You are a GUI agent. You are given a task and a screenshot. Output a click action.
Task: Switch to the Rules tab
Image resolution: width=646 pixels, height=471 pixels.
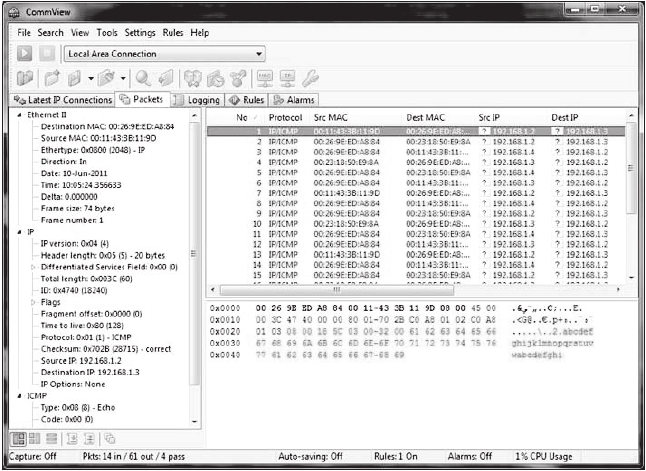247,100
